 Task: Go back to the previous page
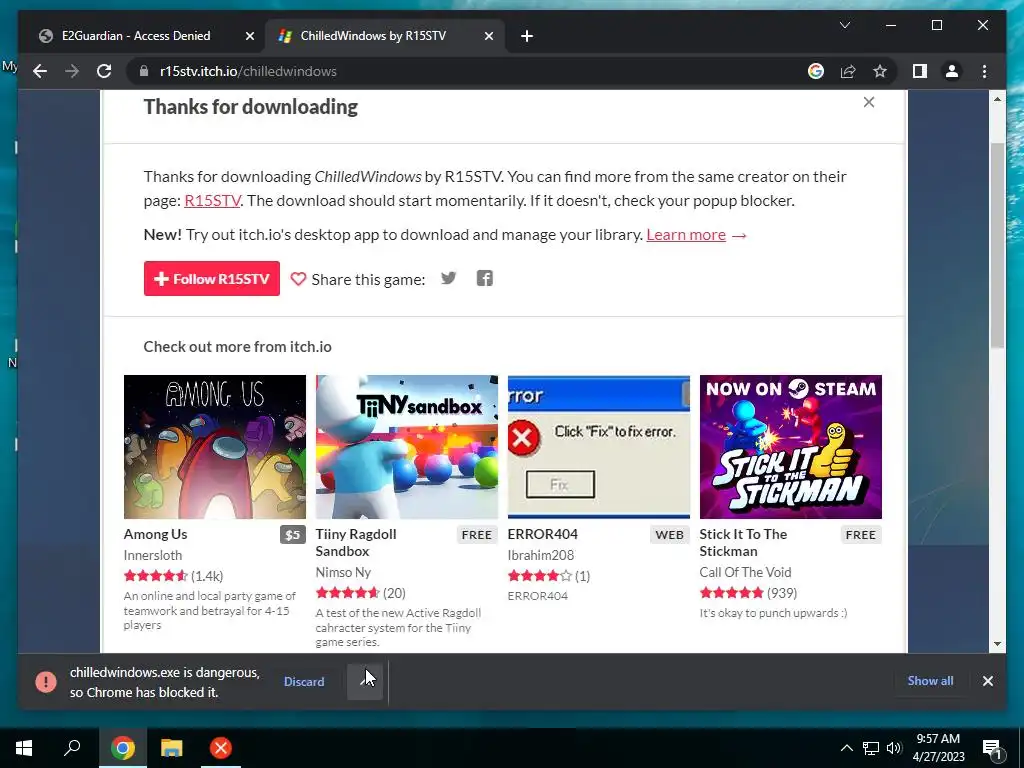point(40,71)
